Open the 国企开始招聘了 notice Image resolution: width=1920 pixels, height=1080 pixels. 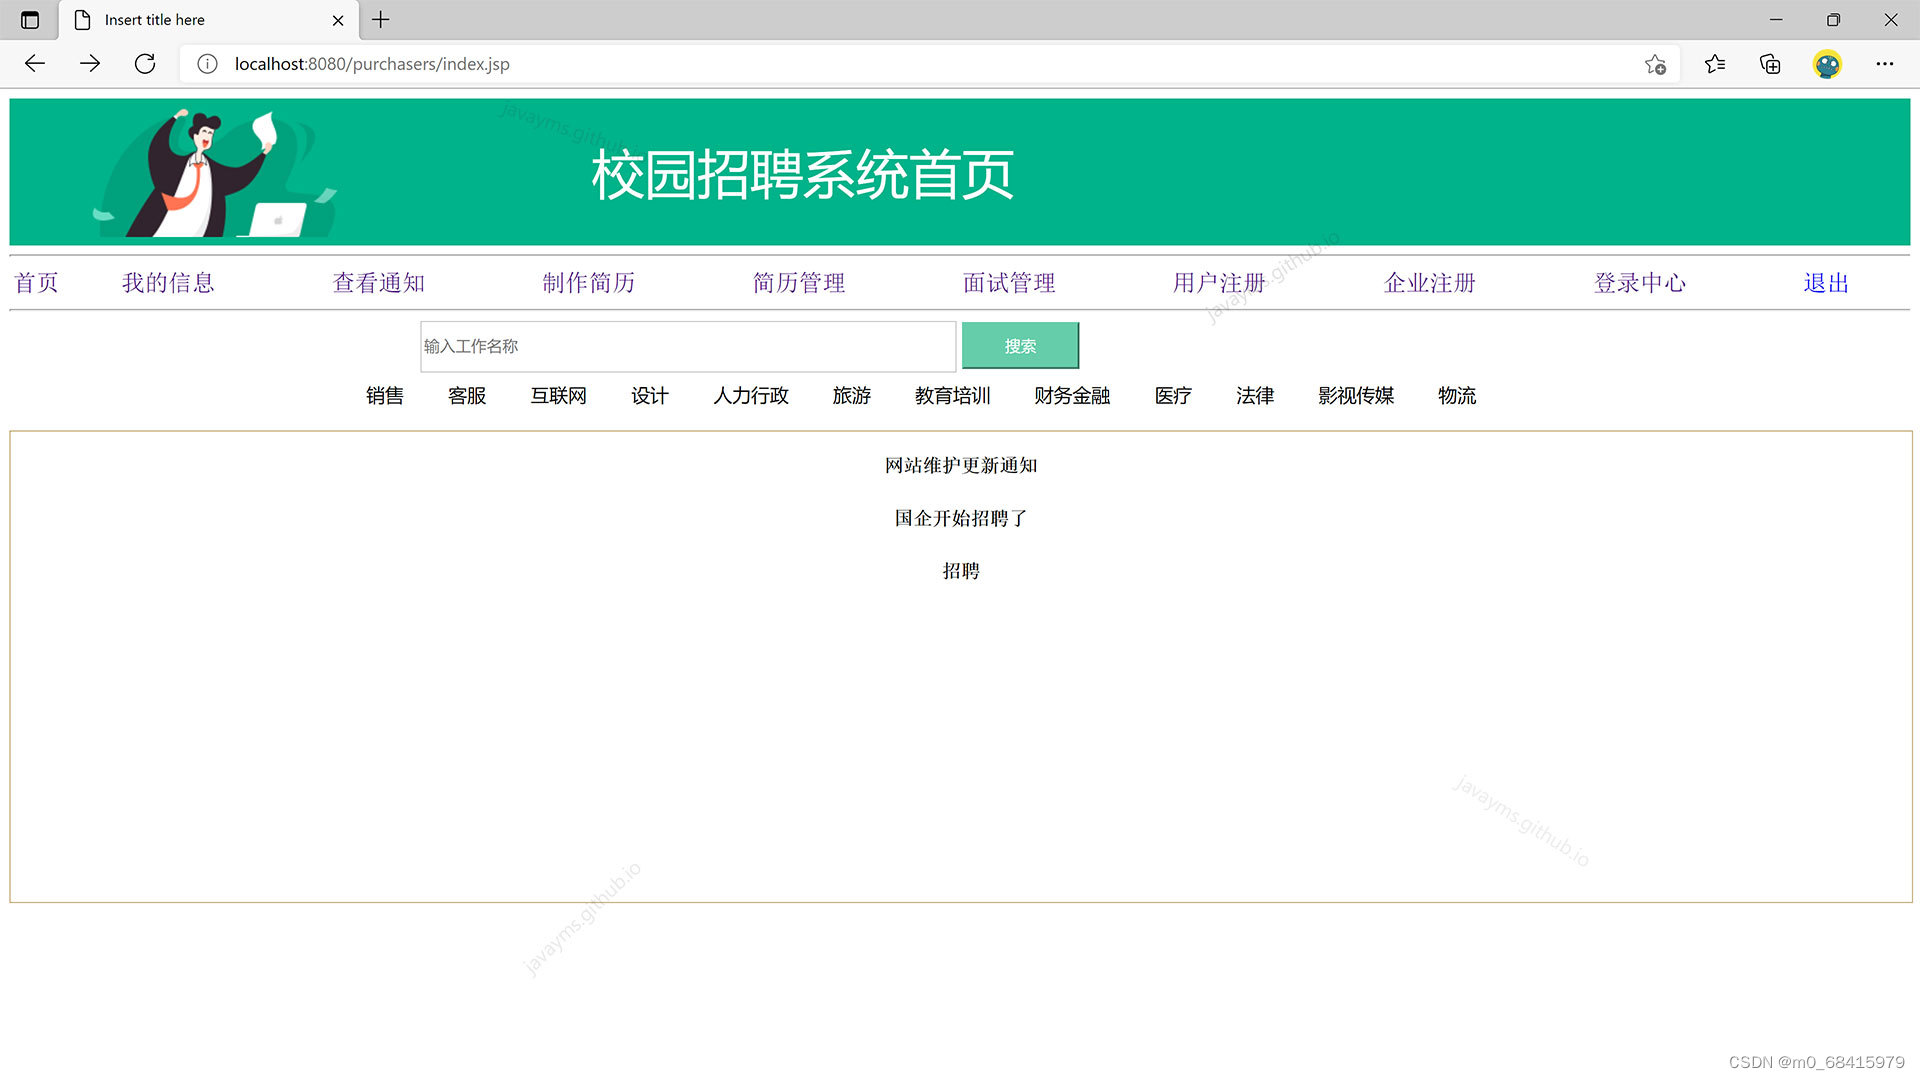pos(960,518)
